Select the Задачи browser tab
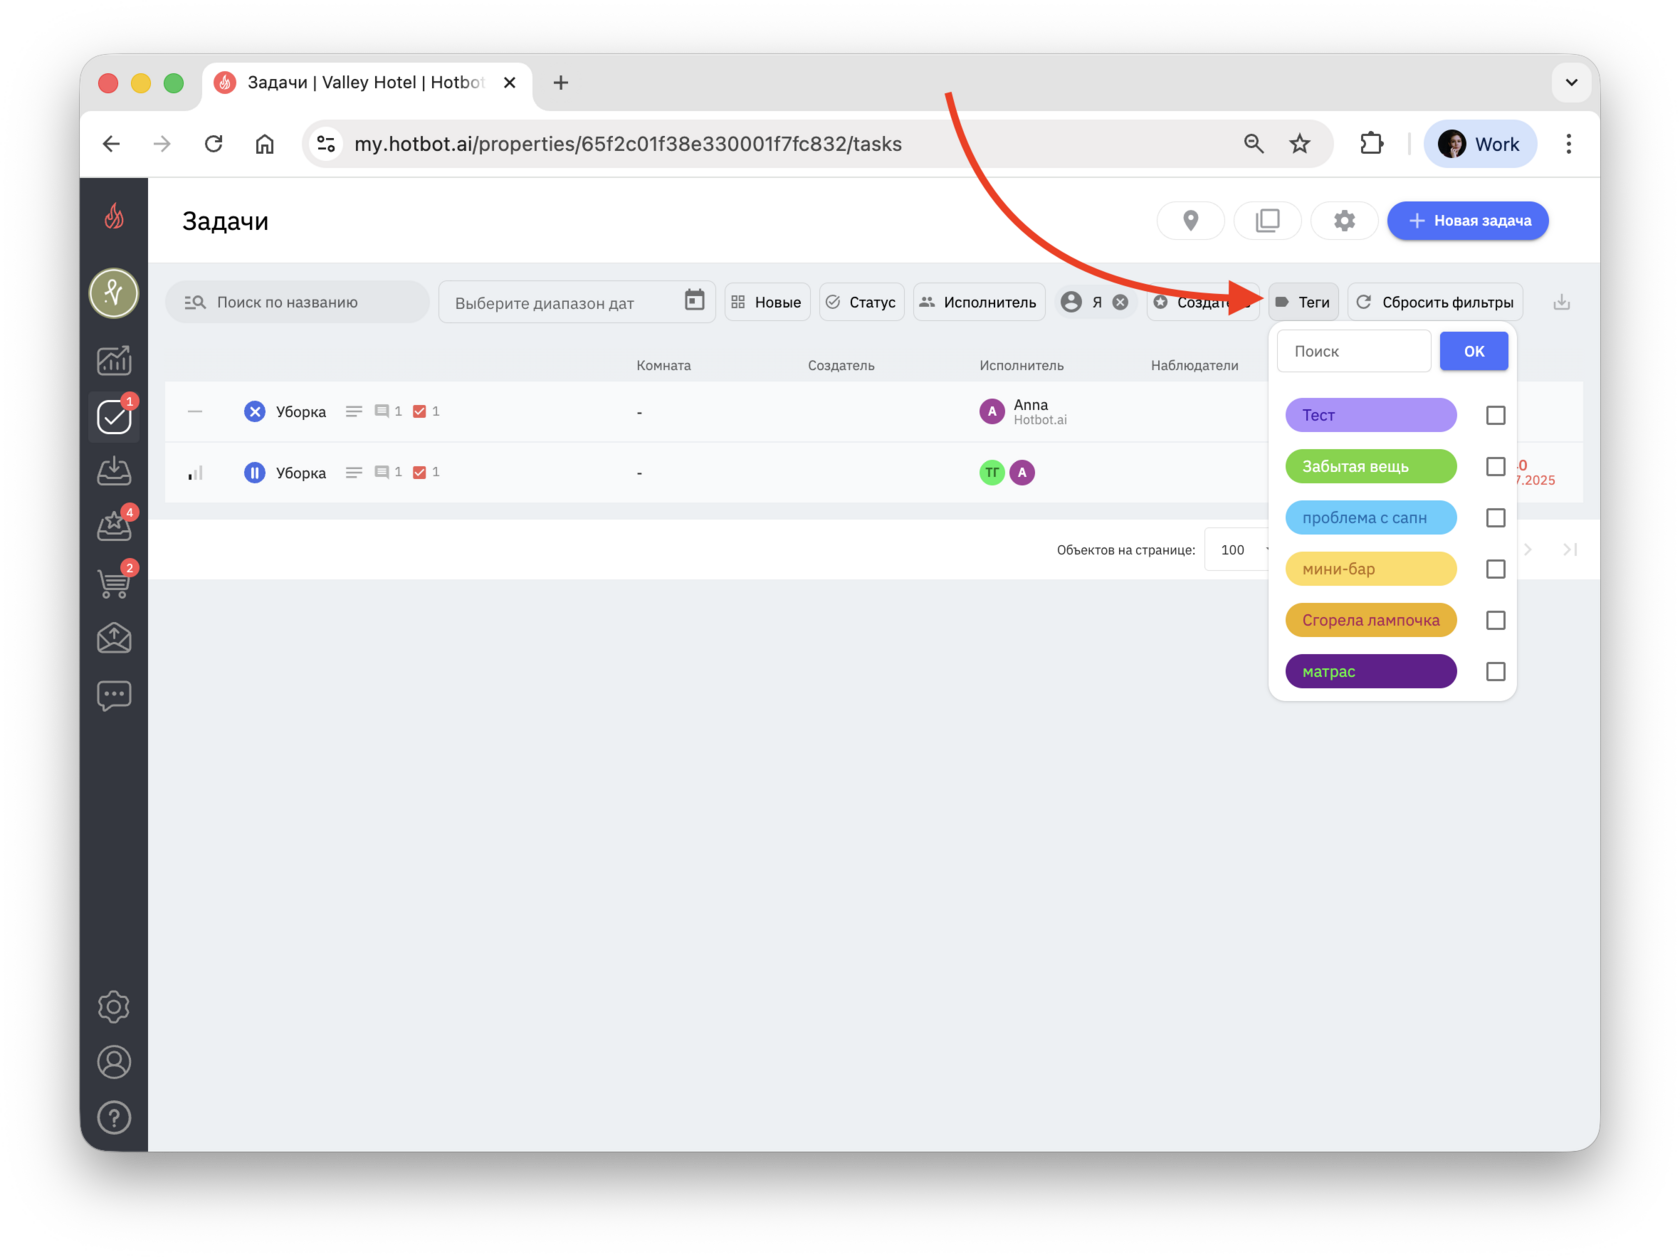 pyautogui.click(x=368, y=83)
